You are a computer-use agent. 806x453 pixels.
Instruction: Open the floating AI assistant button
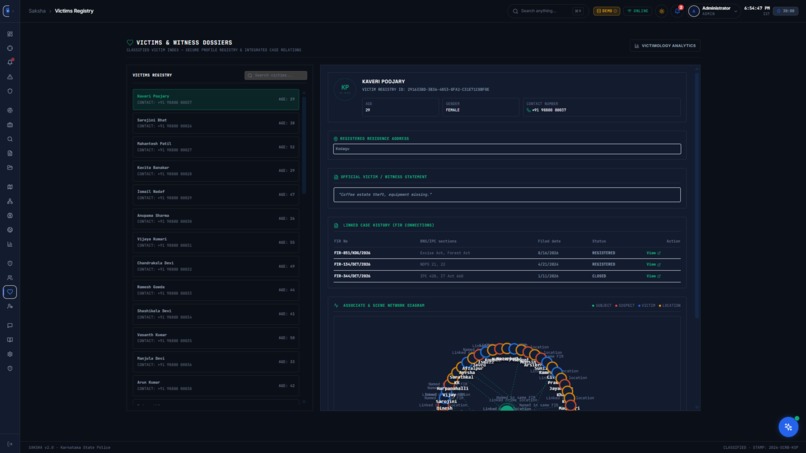(x=788, y=427)
